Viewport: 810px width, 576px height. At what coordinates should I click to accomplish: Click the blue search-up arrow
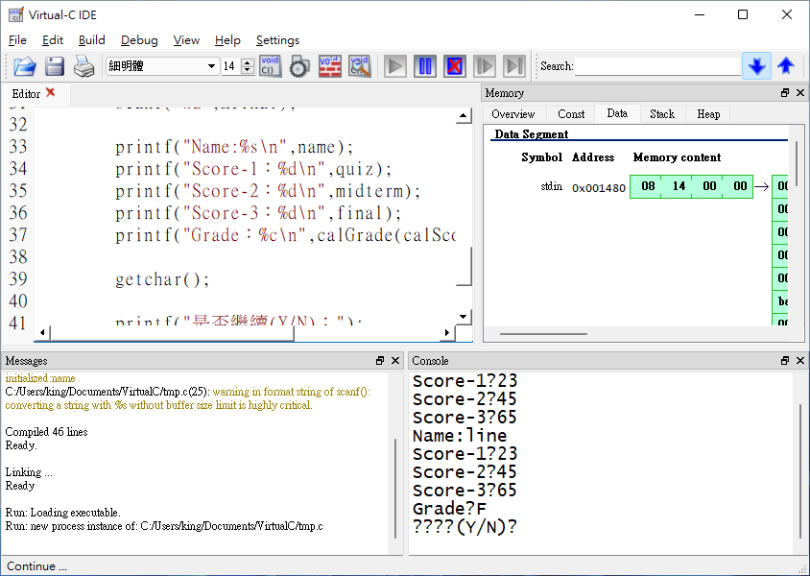coord(786,67)
